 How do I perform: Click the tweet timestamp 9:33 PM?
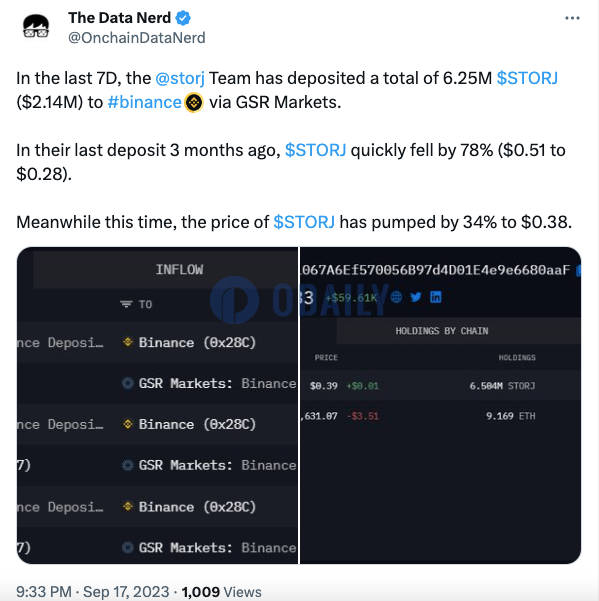tap(44, 592)
